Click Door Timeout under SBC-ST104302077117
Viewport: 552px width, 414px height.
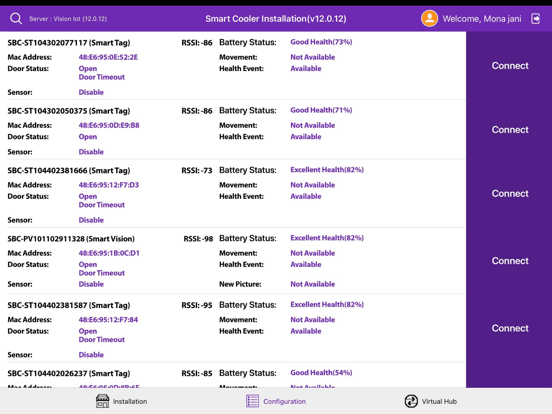(101, 77)
